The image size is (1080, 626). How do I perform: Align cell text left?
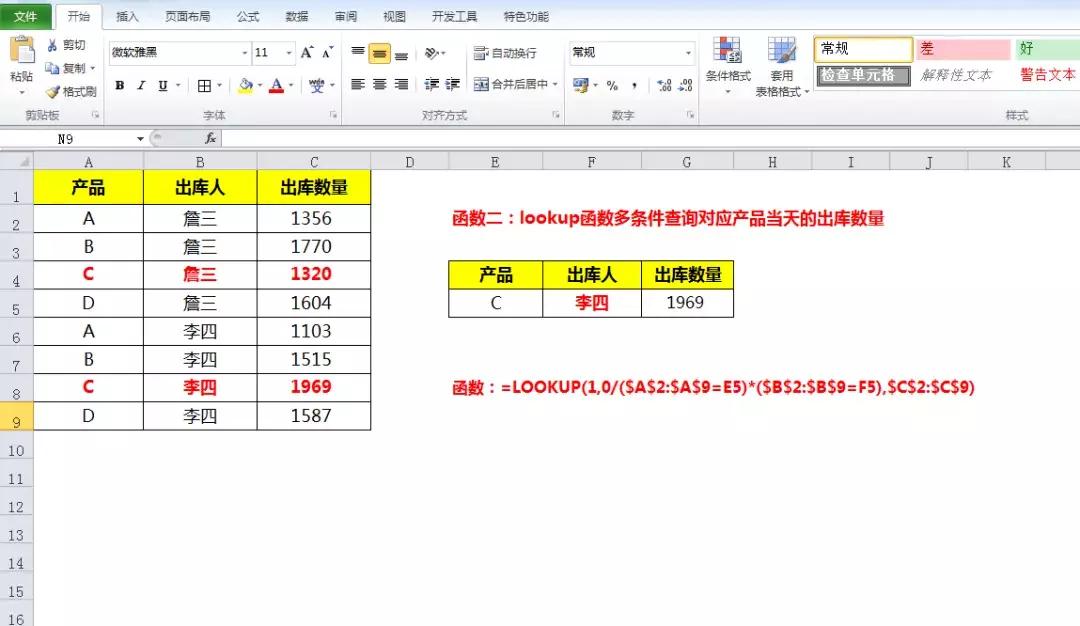point(358,85)
